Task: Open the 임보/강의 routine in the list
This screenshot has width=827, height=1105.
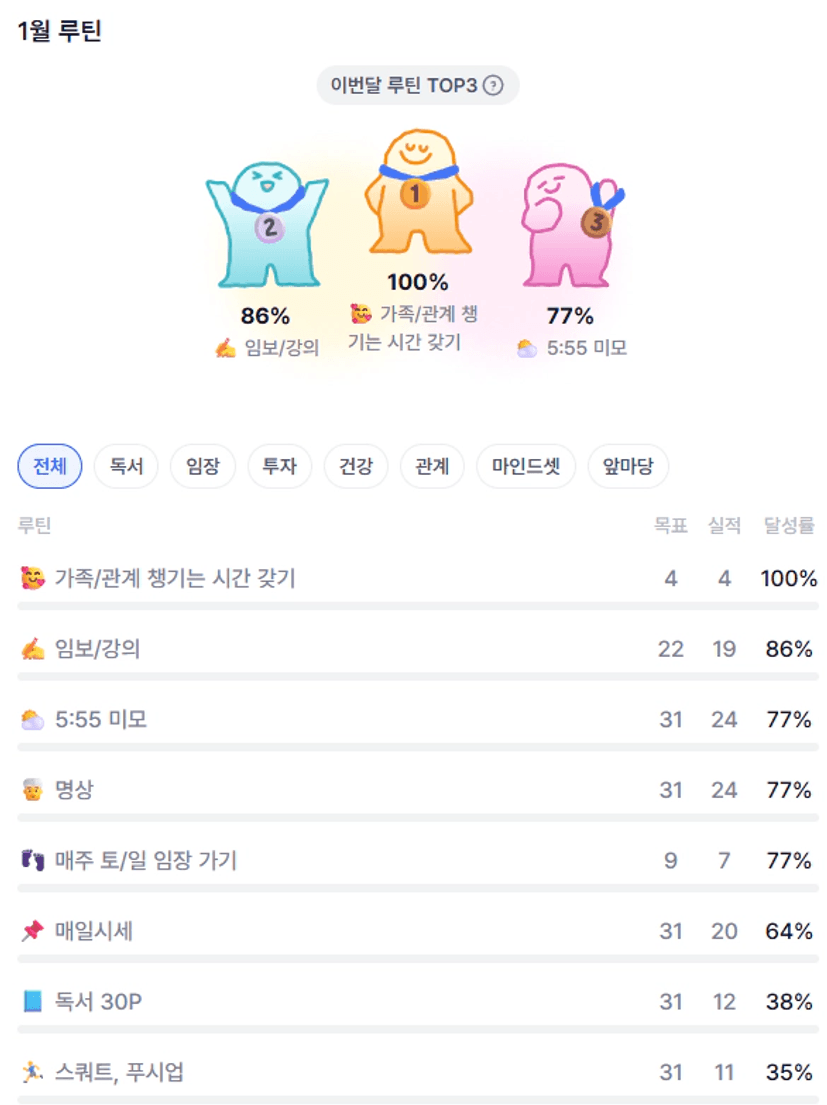Action: [x=97, y=649]
